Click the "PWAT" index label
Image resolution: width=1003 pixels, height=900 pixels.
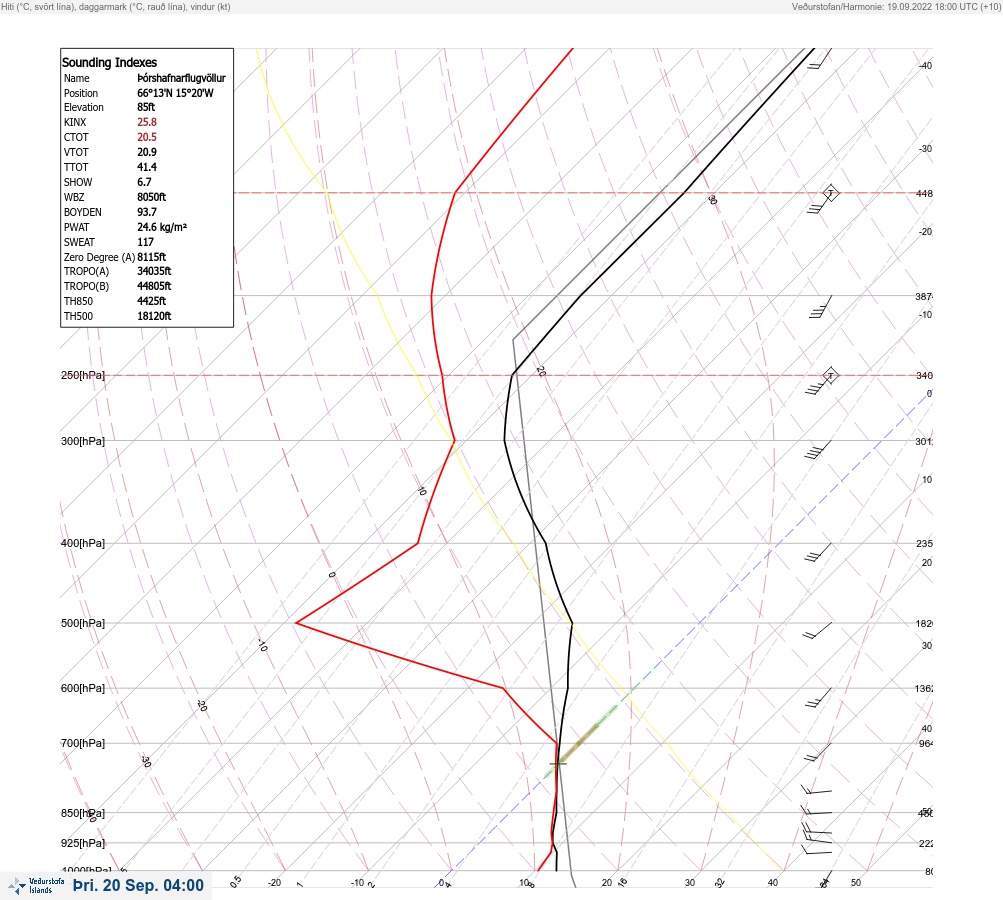coord(77,227)
